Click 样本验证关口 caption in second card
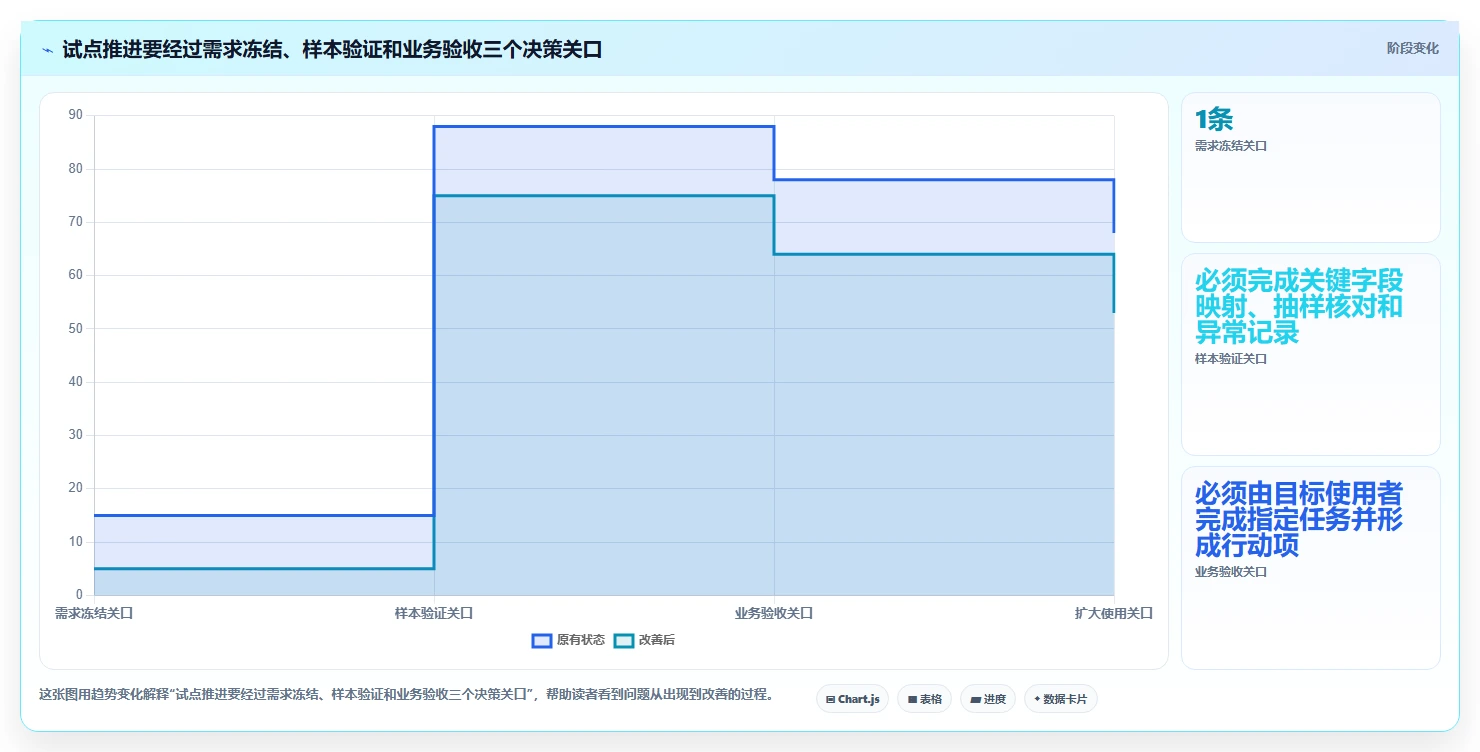Viewport: 1480px width, 752px height. pyautogui.click(x=1231, y=359)
